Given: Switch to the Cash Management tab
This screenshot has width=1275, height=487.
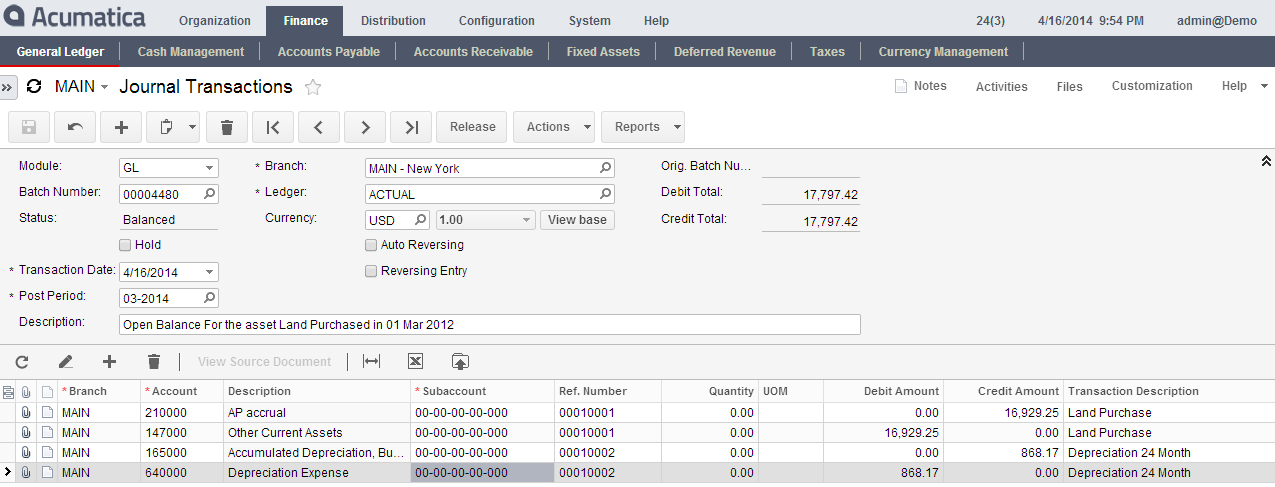Looking at the screenshot, I should pyautogui.click(x=190, y=52).
